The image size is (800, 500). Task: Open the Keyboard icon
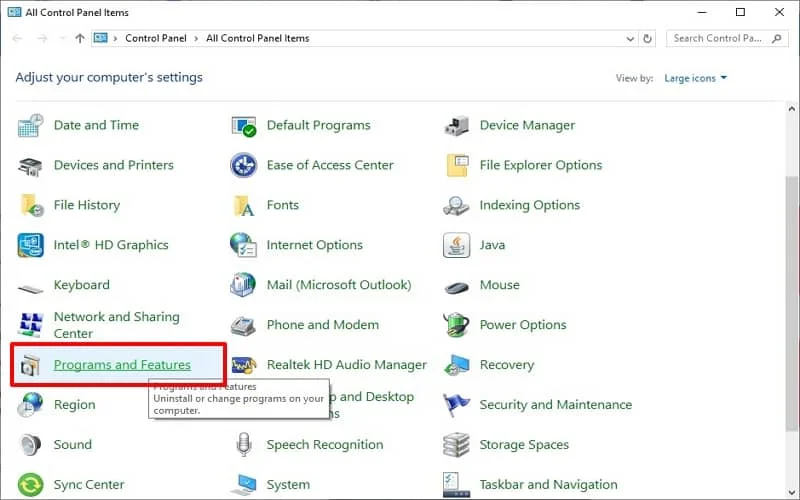(31, 288)
